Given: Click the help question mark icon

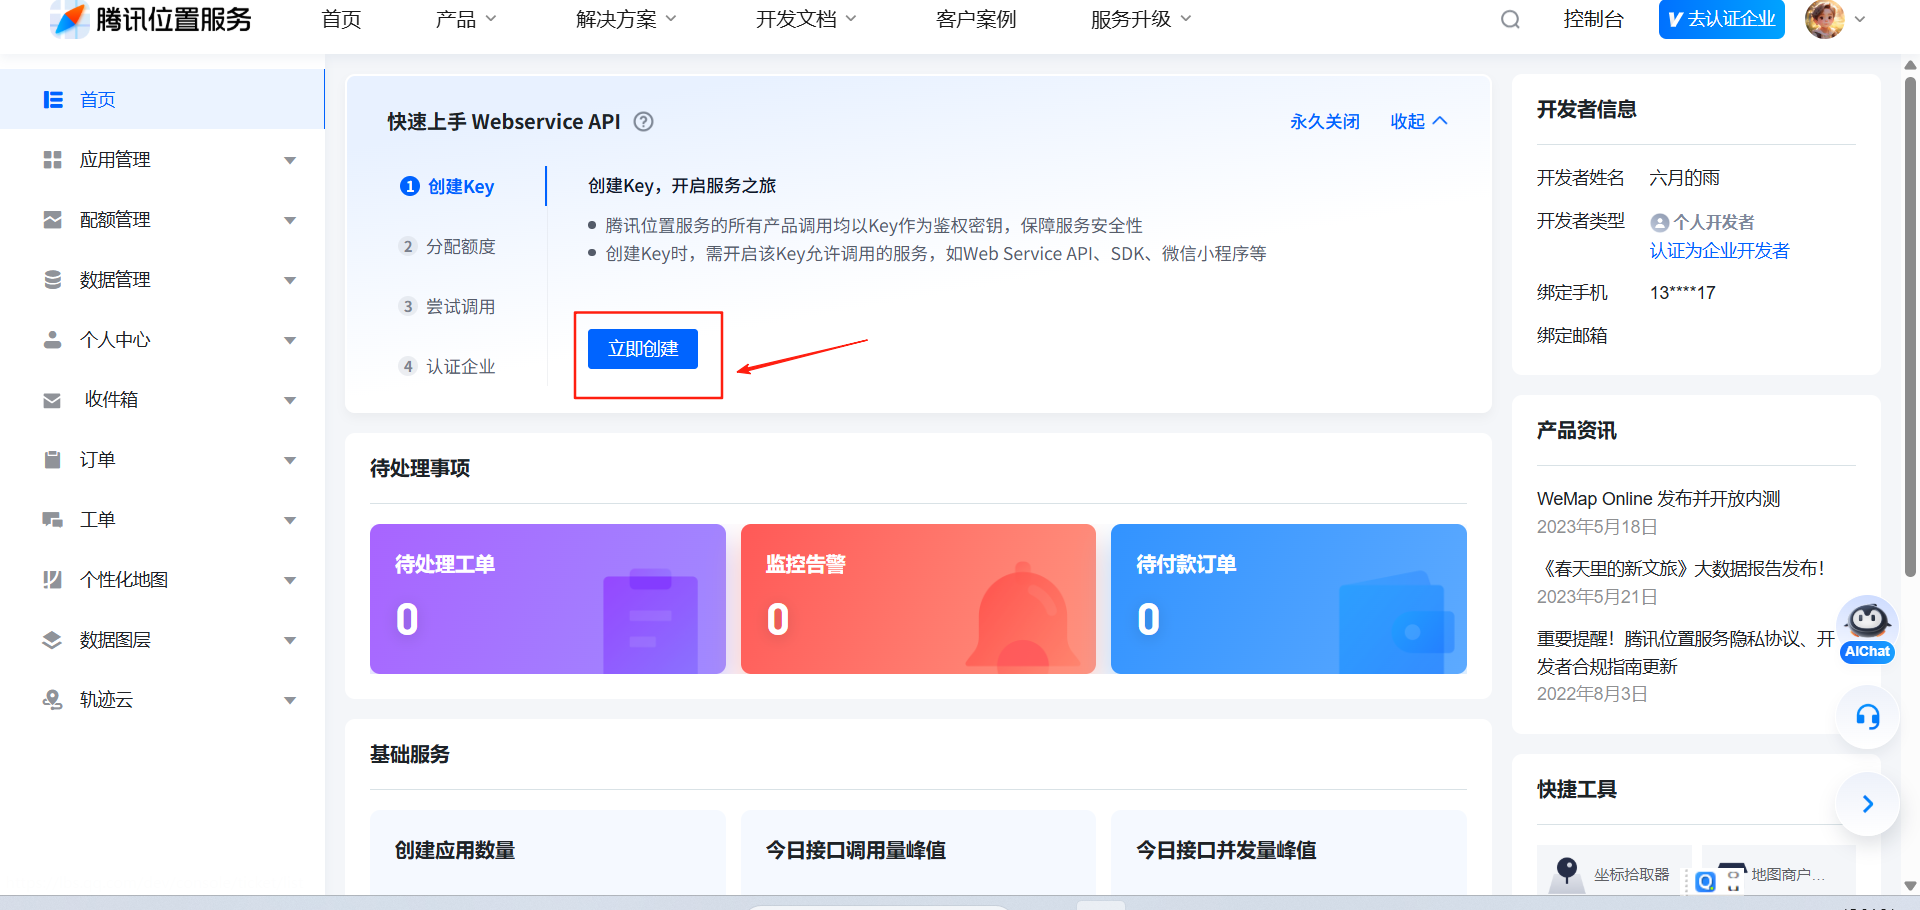Looking at the screenshot, I should point(644,122).
